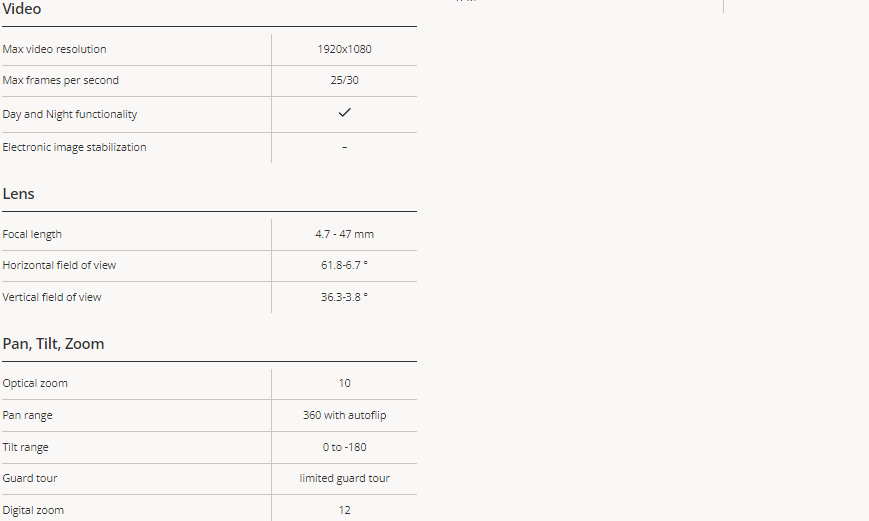Screen dimensions: 869x521
Task: Click the 1920x1080 resolution value
Action: 344,49
